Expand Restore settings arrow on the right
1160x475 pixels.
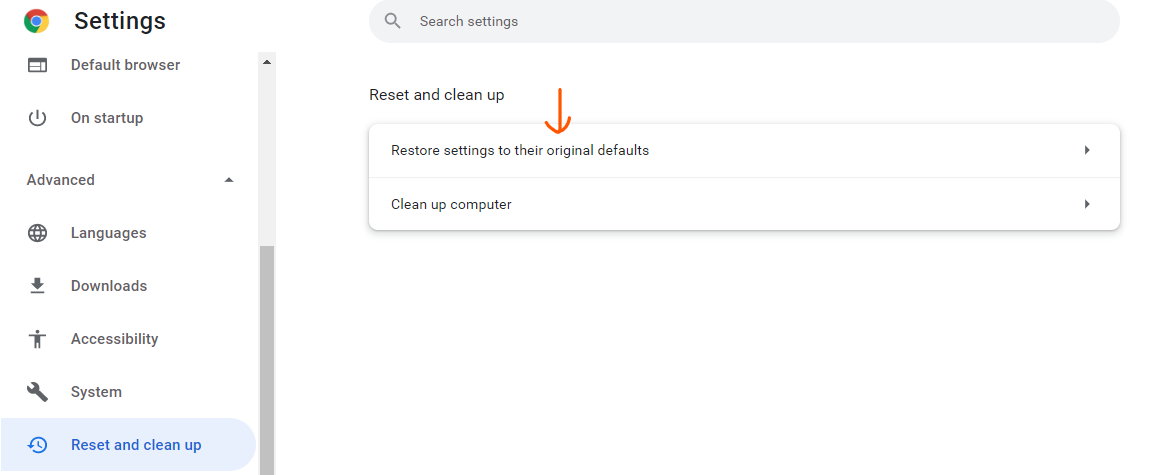[1087, 150]
